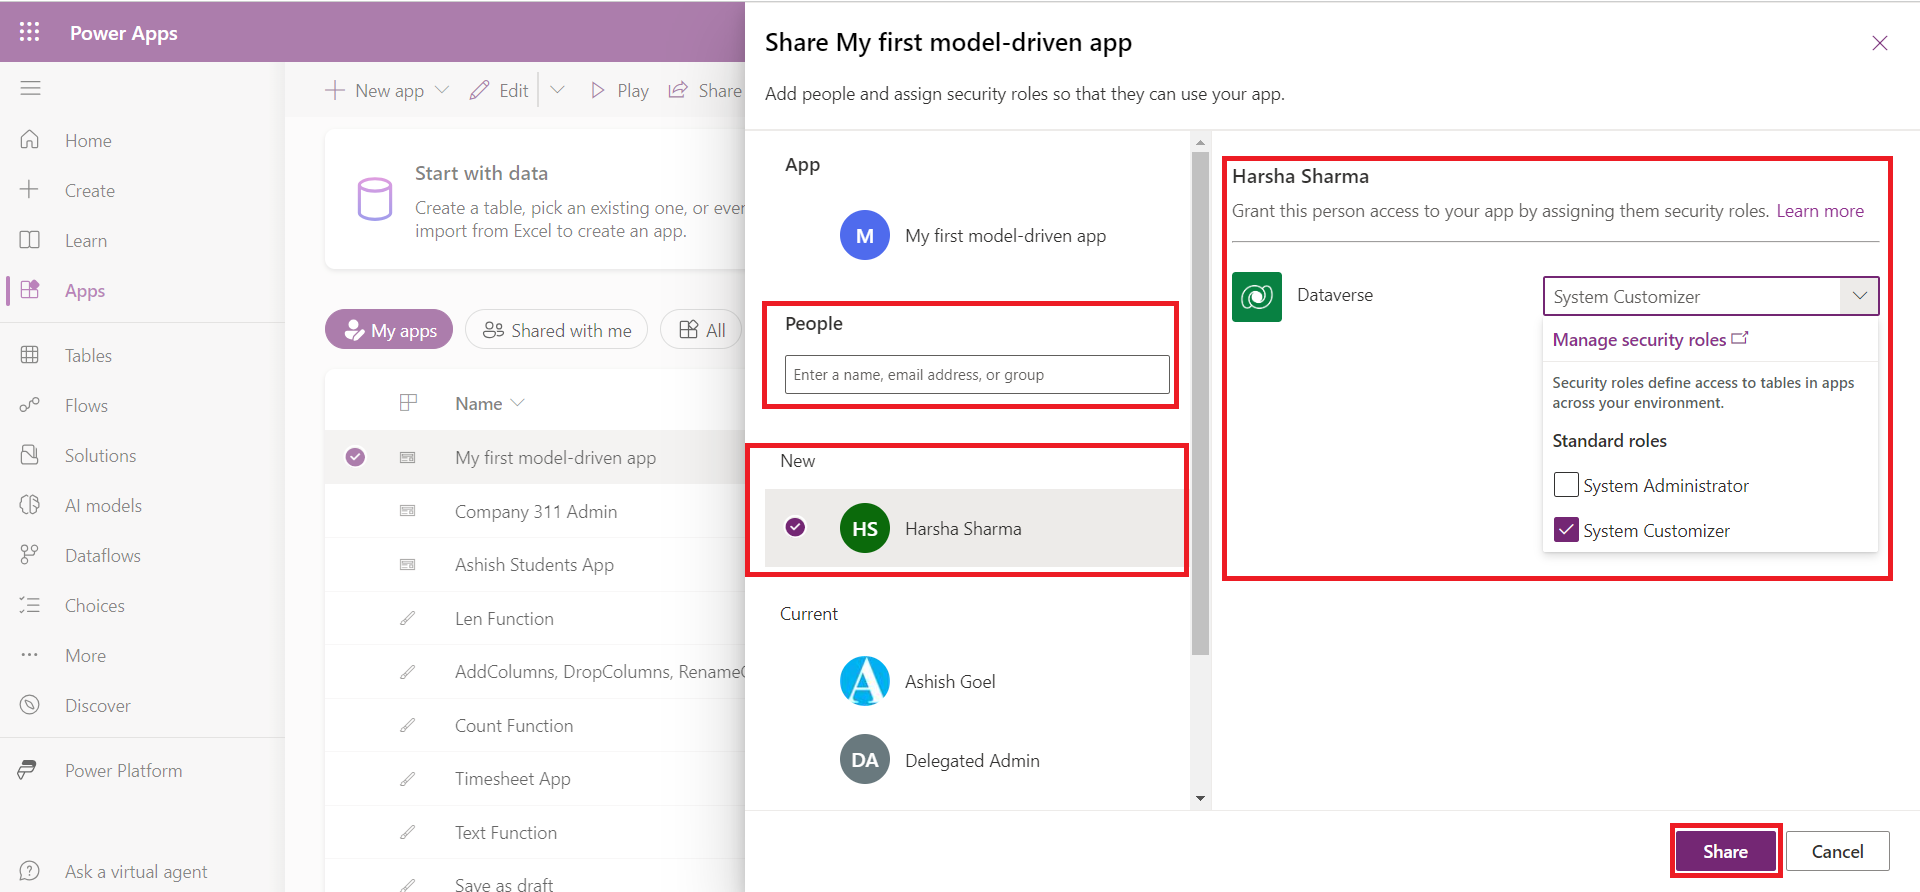Click the AI models sidebar icon
Image resolution: width=1920 pixels, height=892 pixels.
30,505
